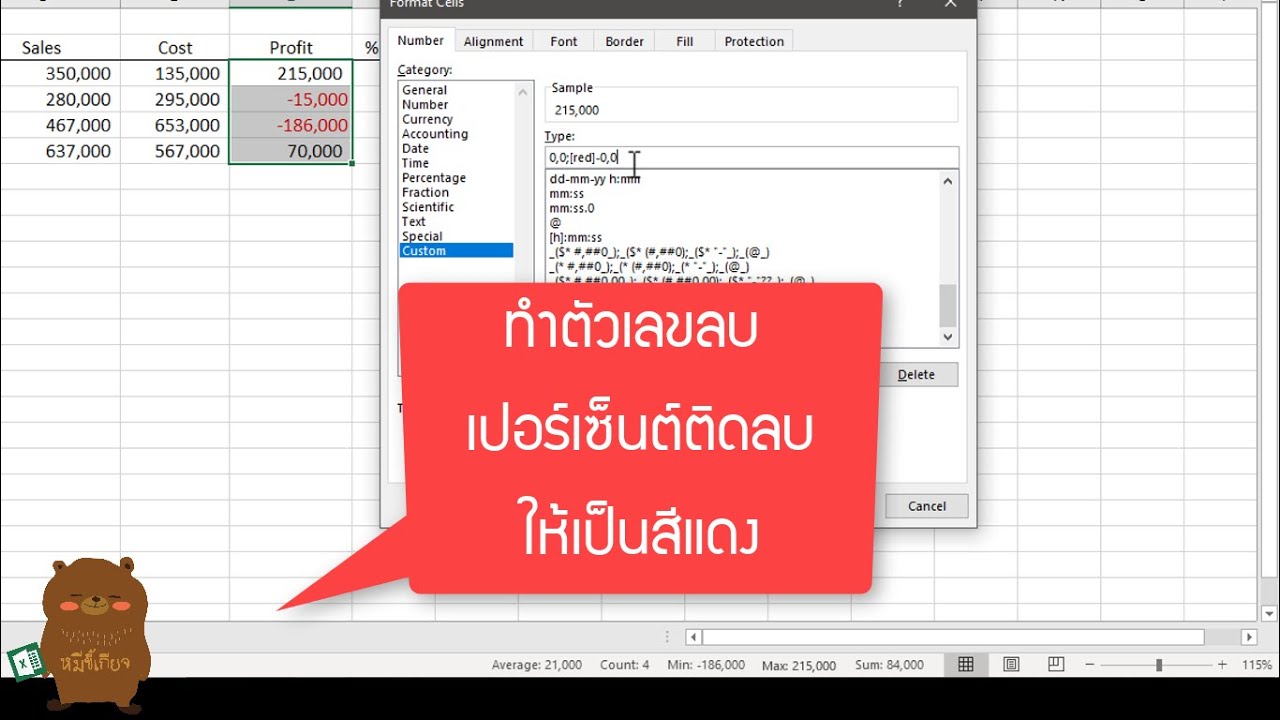Click zoom out minus button
Screen dimensions: 1280x720
click(1090, 664)
